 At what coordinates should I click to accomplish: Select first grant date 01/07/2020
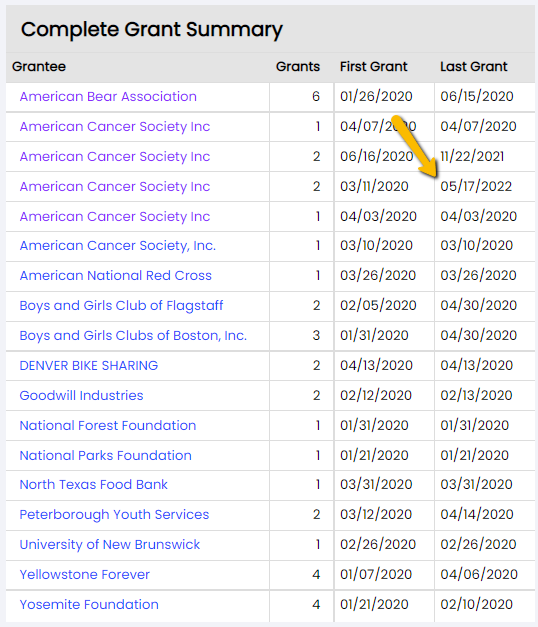pos(376,575)
